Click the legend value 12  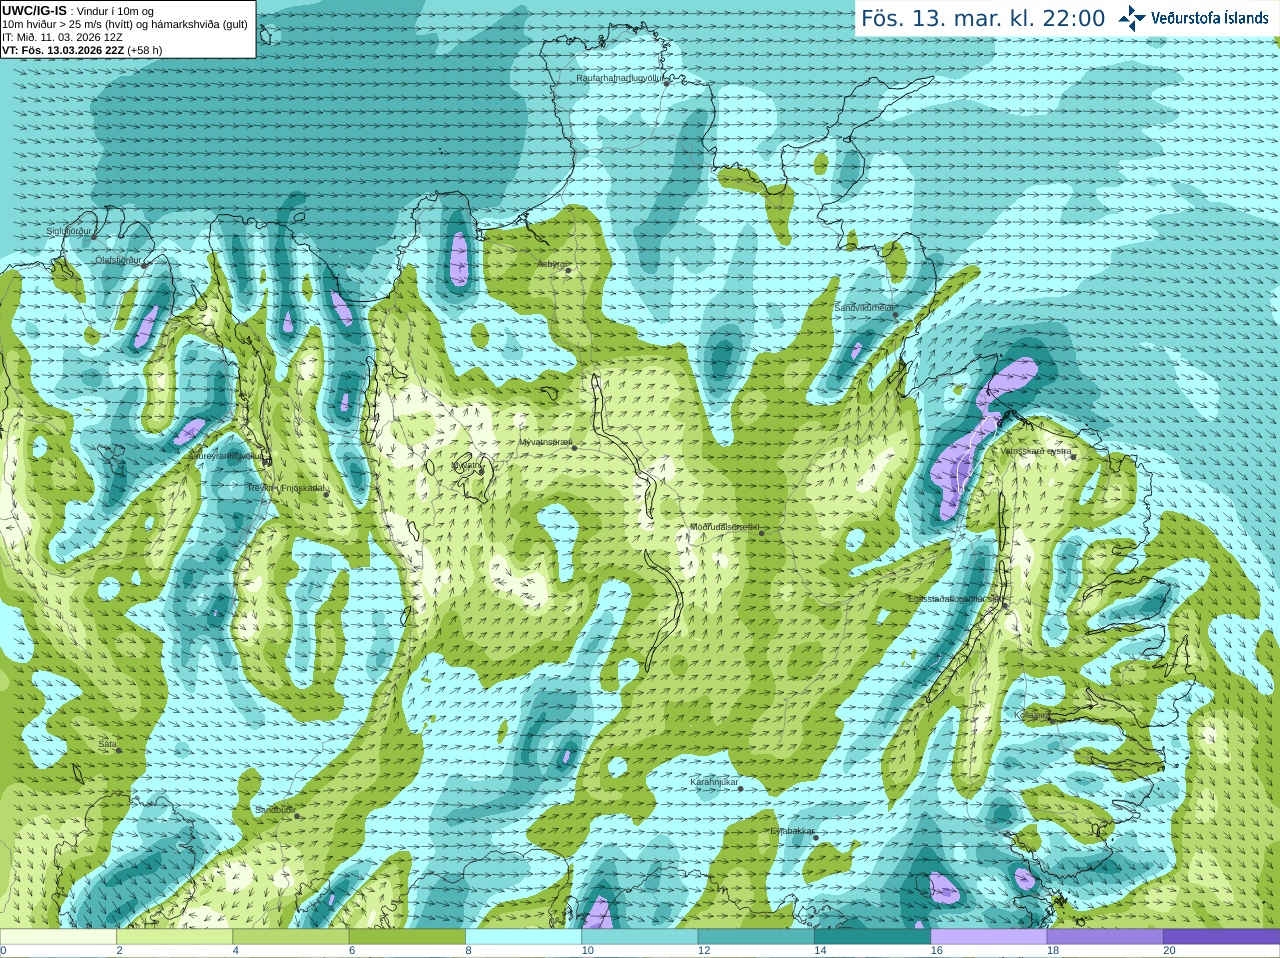(704, 951)
